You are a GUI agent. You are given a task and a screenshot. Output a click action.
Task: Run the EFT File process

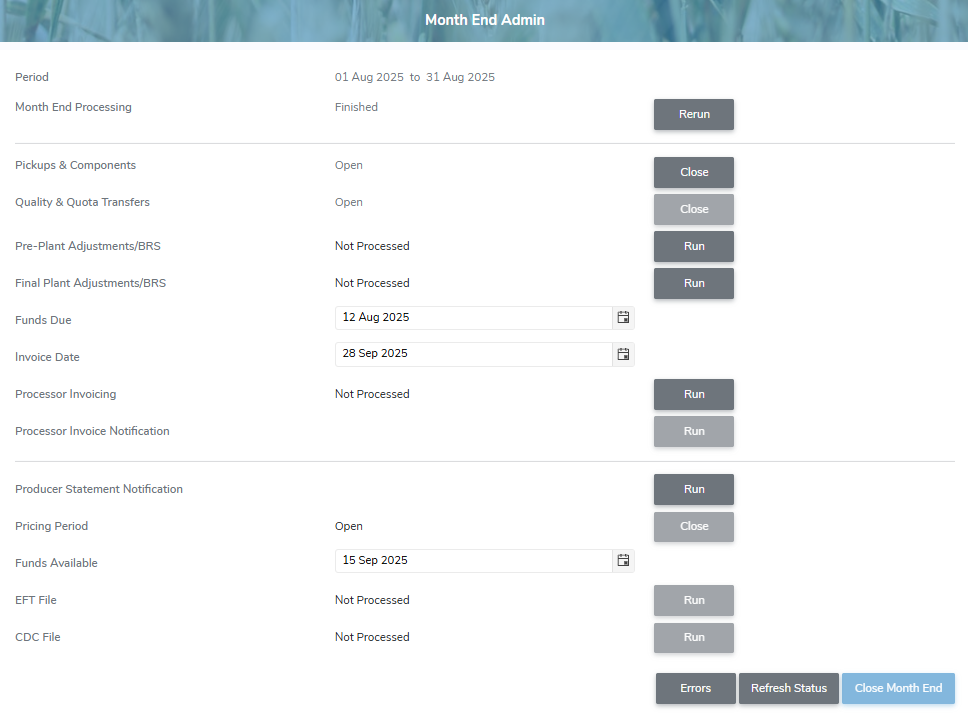click(693, 600)
